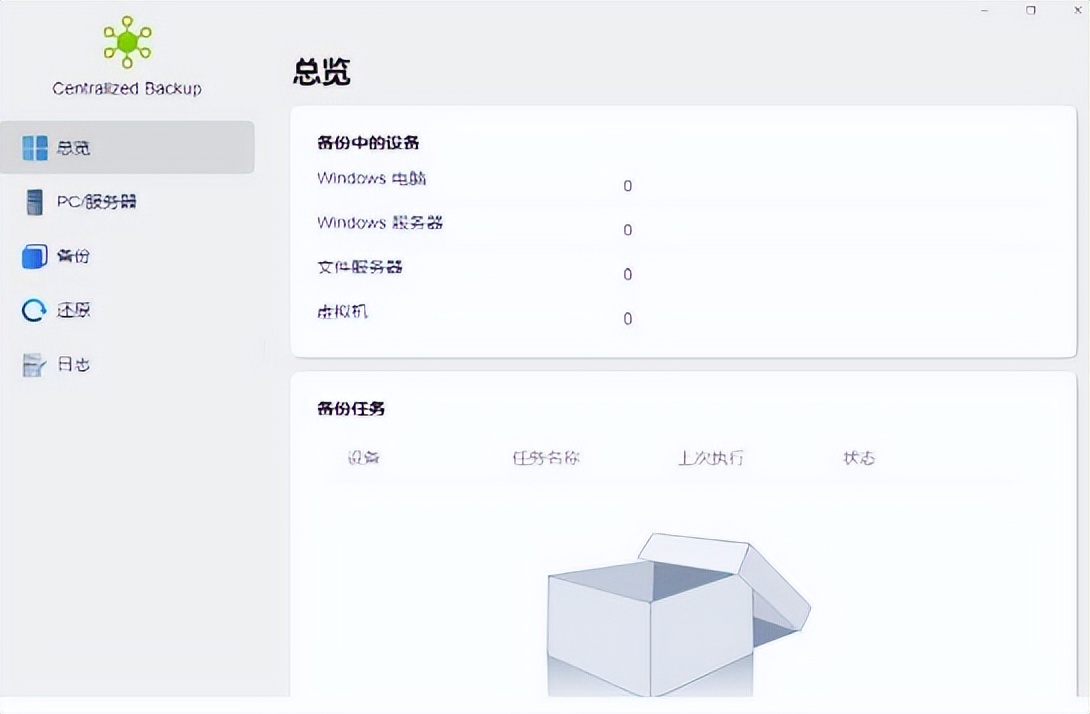Screen dimensions: 1090x714
Task: Select the blue Windows tiles icon beside 总览
Action: [34, 147]
